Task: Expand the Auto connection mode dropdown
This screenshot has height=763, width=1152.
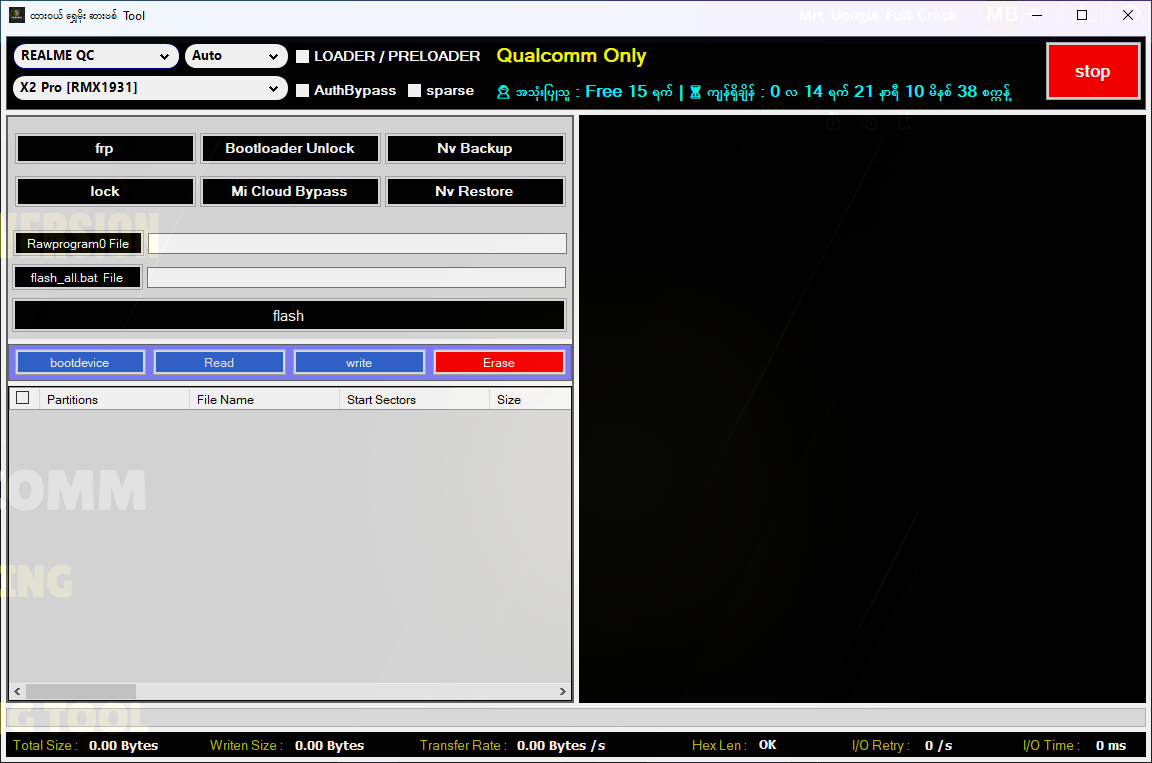Action: coord(236,56)
